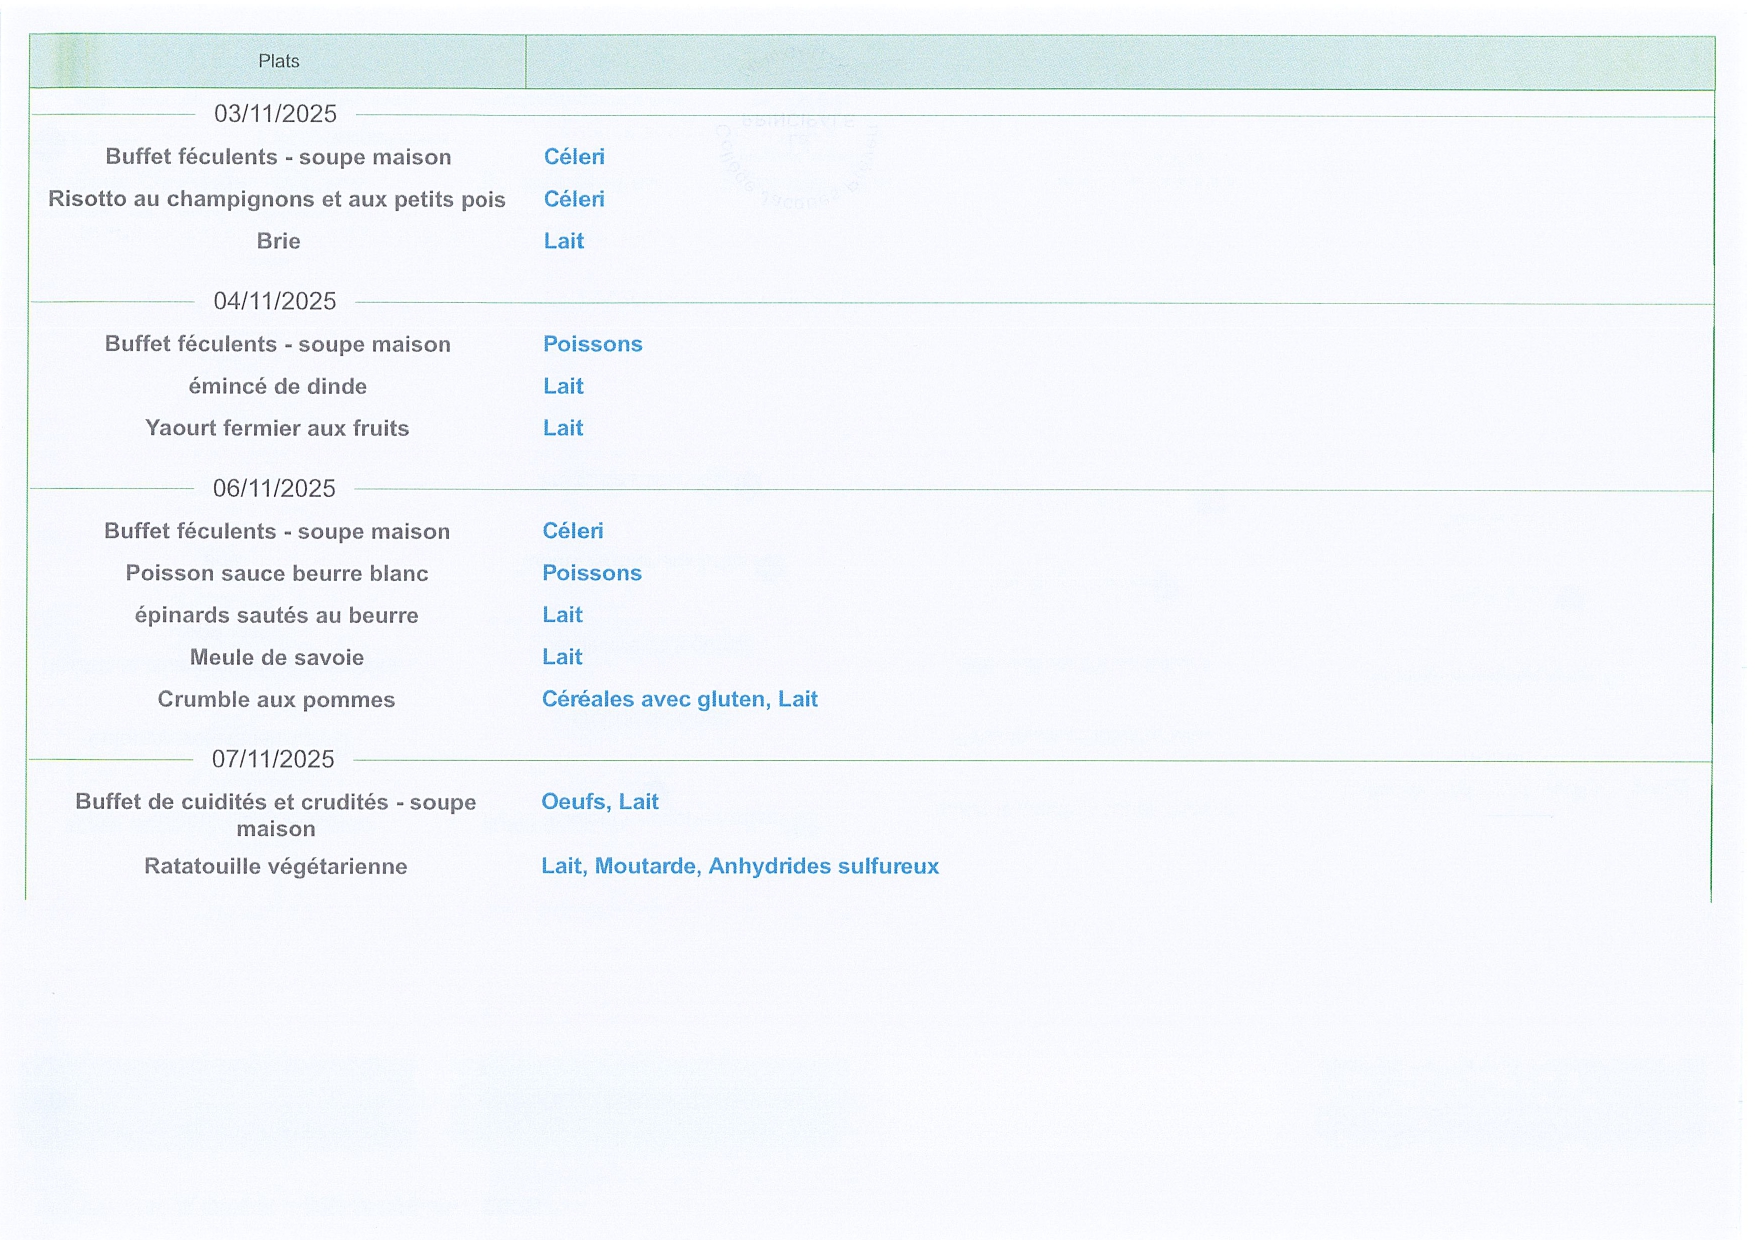1755x1240 pixels.
Task: Select the 03/11/2025 date heading
Action: (x=275, y=114)
